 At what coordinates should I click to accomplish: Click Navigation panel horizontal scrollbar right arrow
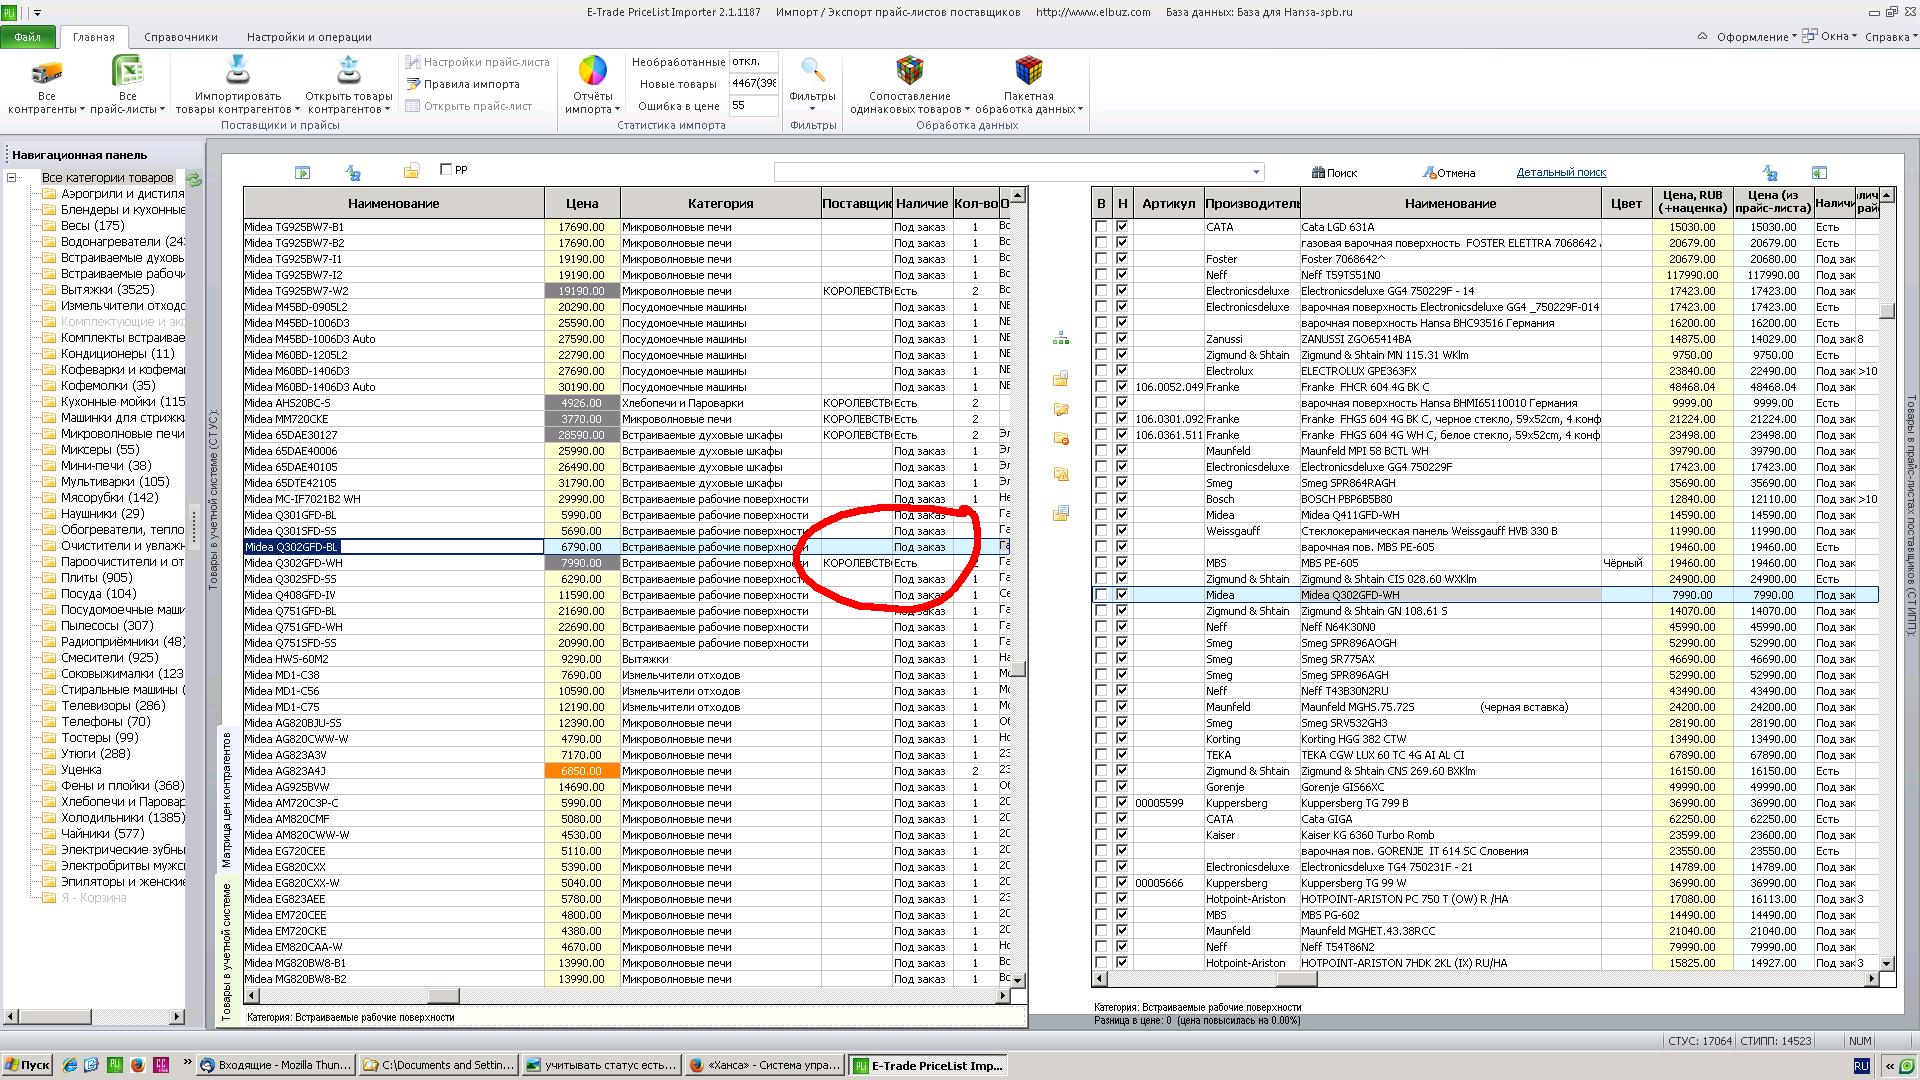tap(177, 1017)
